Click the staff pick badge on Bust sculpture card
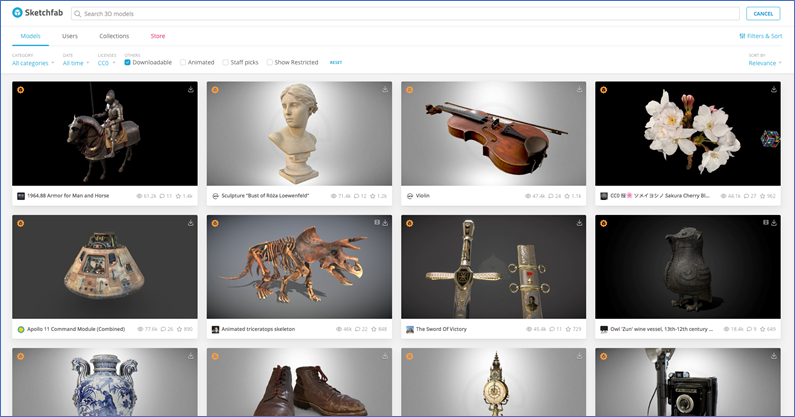The image size is (795, 417). point(215,89)
